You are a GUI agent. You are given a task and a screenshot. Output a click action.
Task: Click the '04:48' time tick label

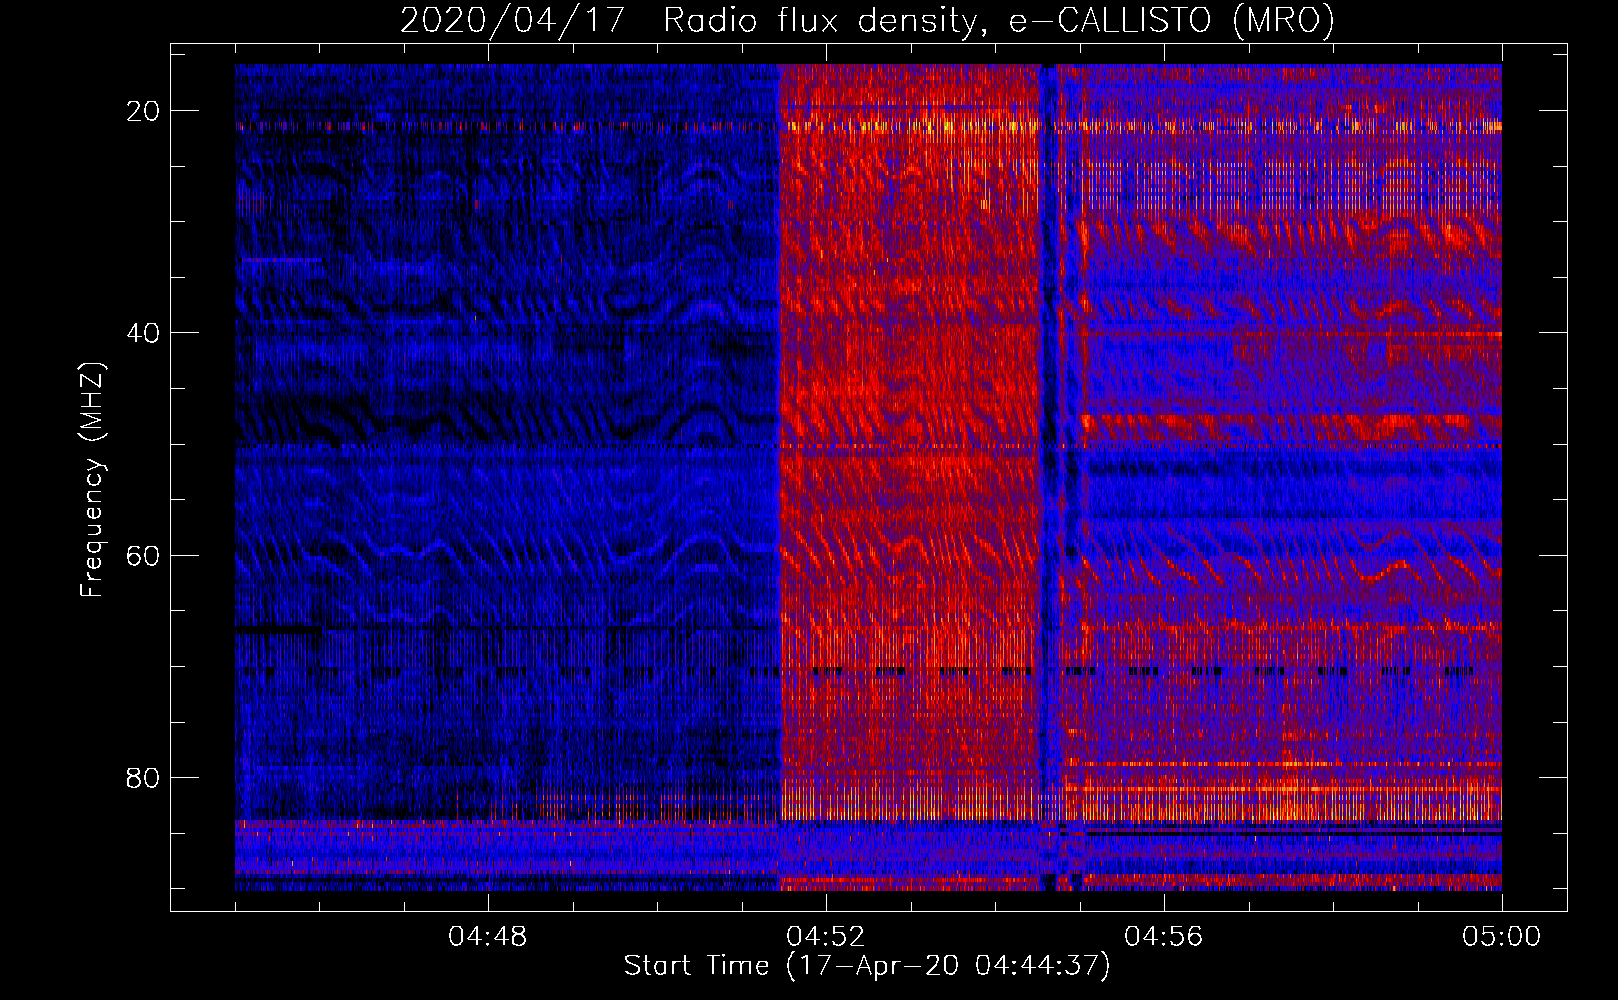488,937
